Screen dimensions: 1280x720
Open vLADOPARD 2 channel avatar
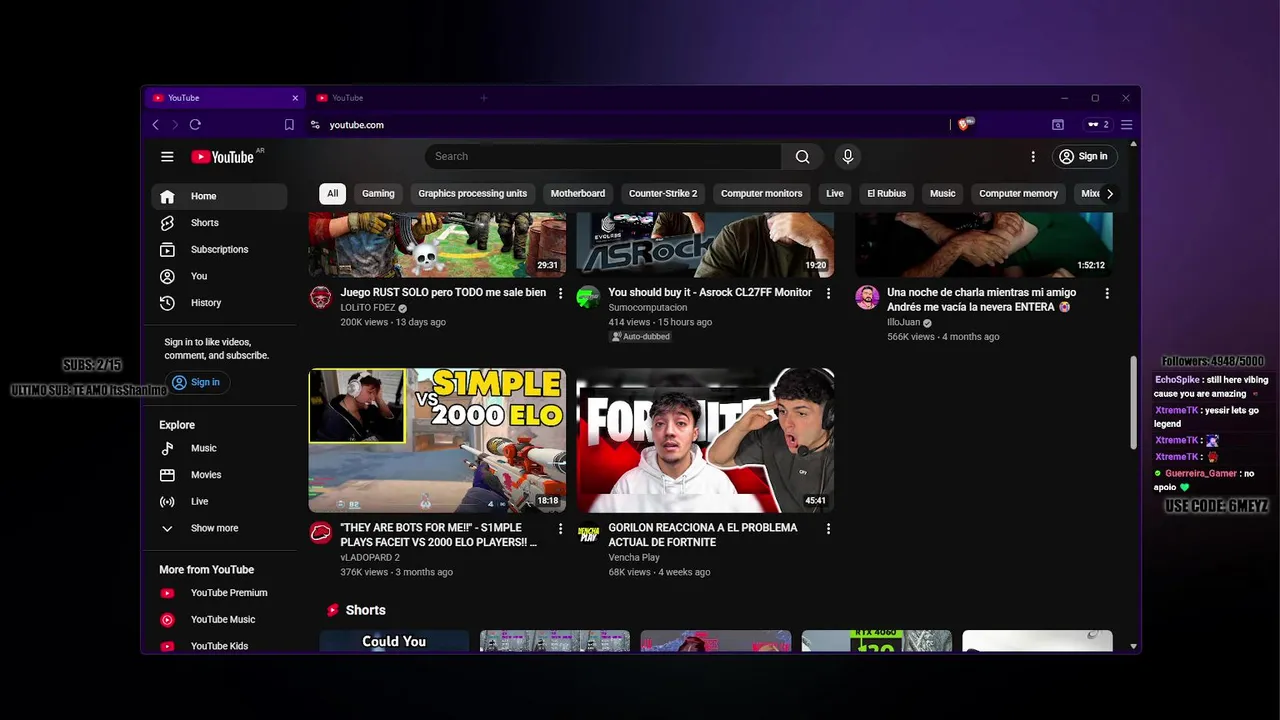click(320, 532)
